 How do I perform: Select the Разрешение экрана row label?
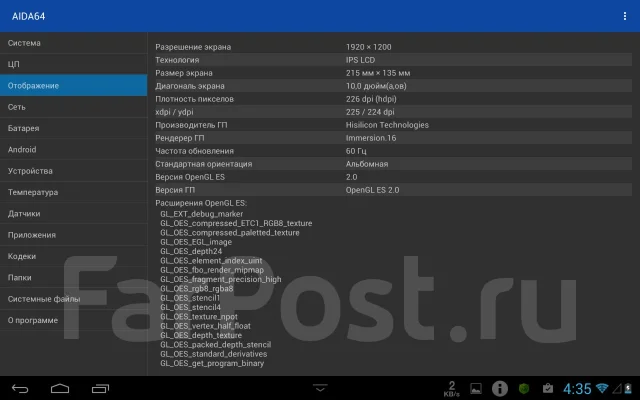193,47
